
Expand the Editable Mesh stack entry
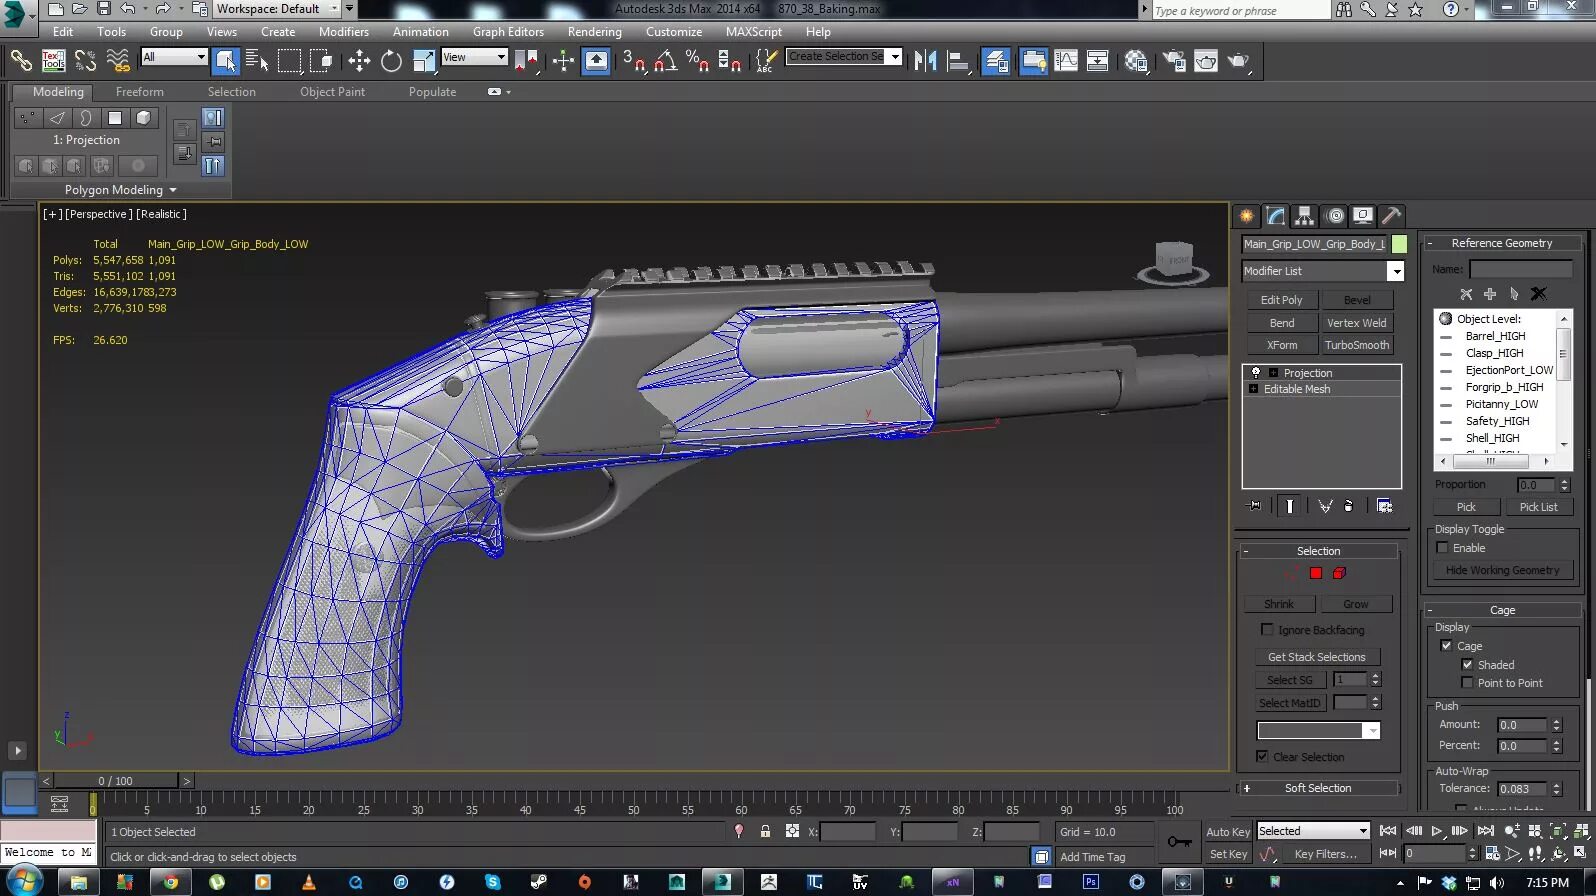pos(1253,389)
